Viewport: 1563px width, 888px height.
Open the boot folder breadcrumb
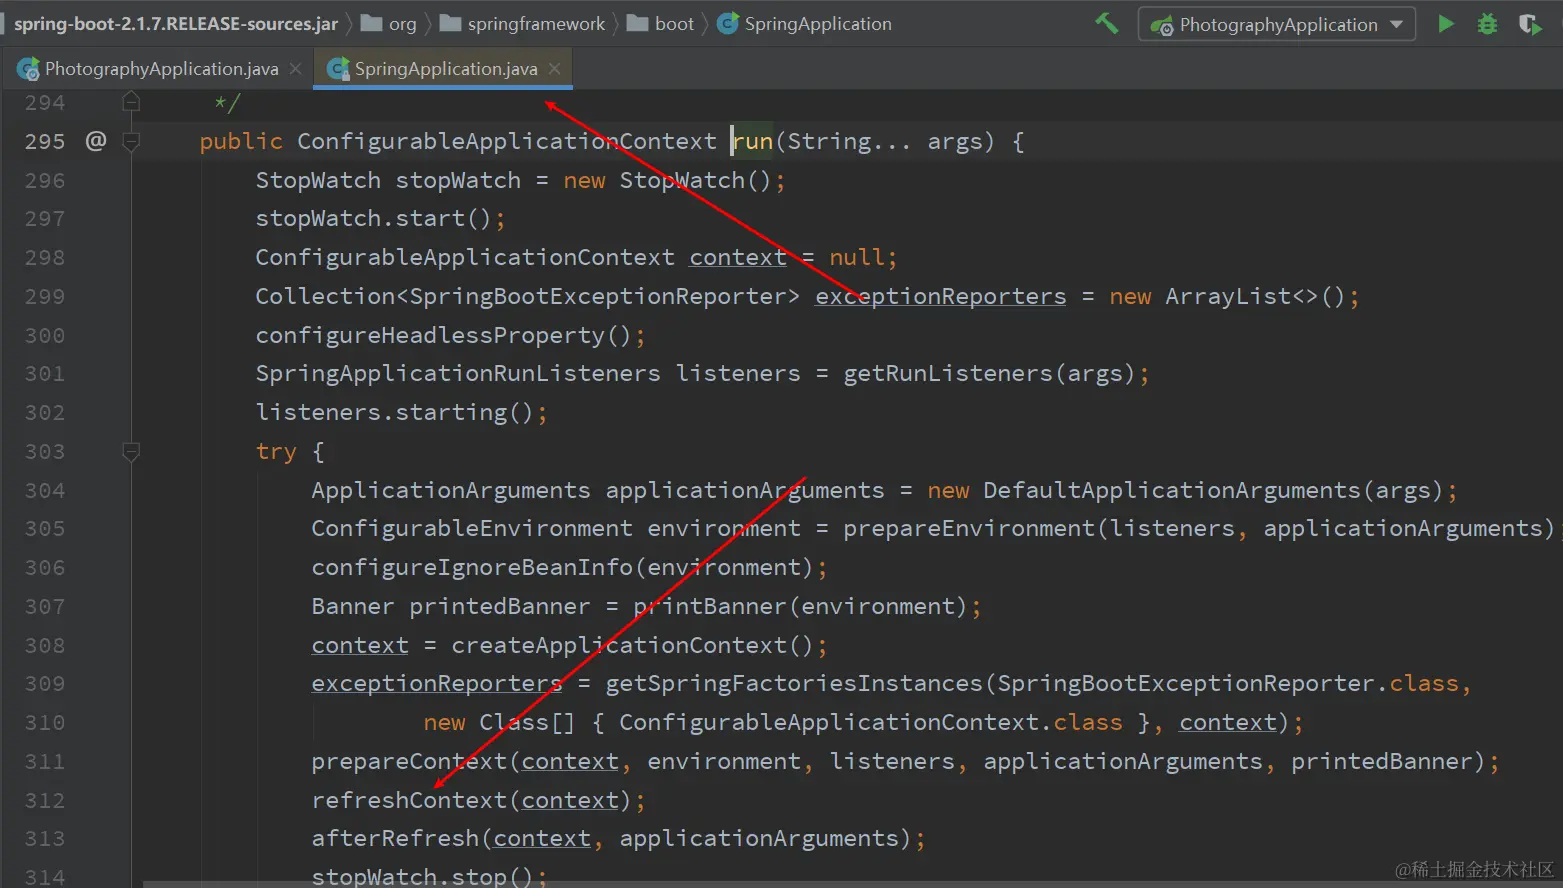coord(660,23)
